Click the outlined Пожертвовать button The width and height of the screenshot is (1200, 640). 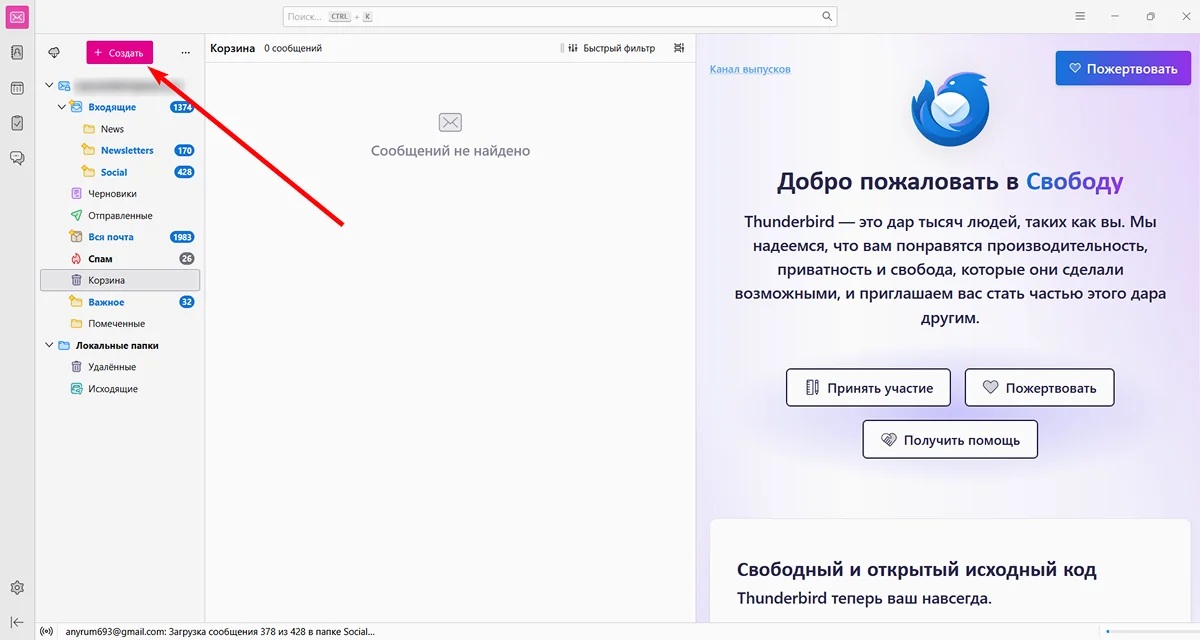point(1039,387)
